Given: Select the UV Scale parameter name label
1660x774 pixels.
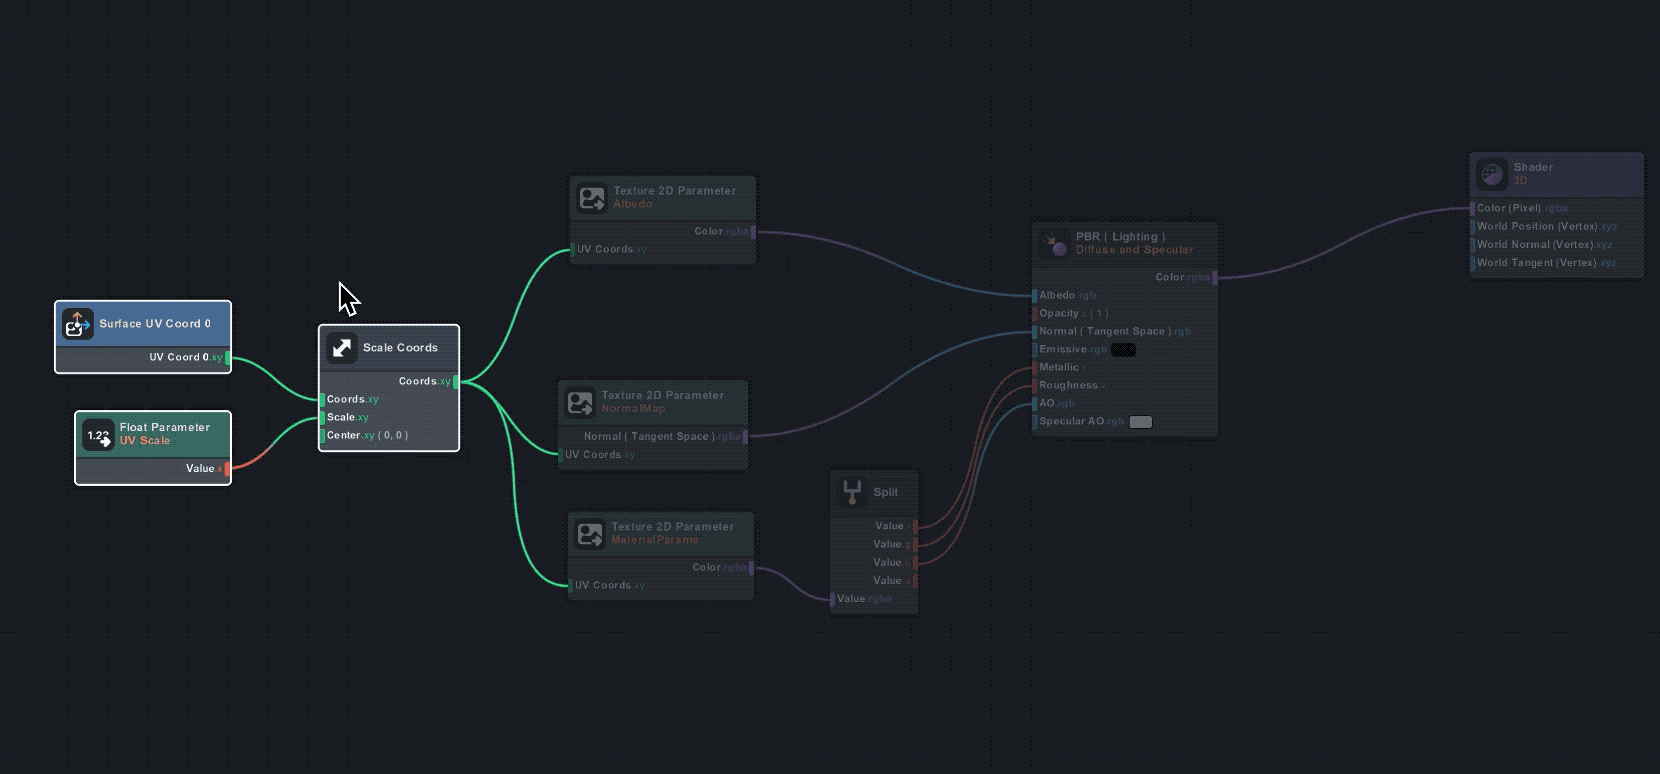Looking at the screenshot, I should click(145, 441).
